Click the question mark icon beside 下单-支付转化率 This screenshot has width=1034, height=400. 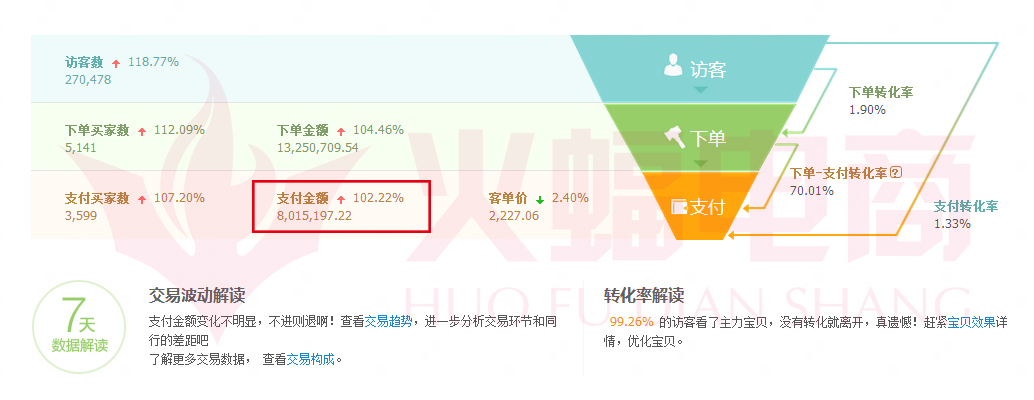coord(896,173)
